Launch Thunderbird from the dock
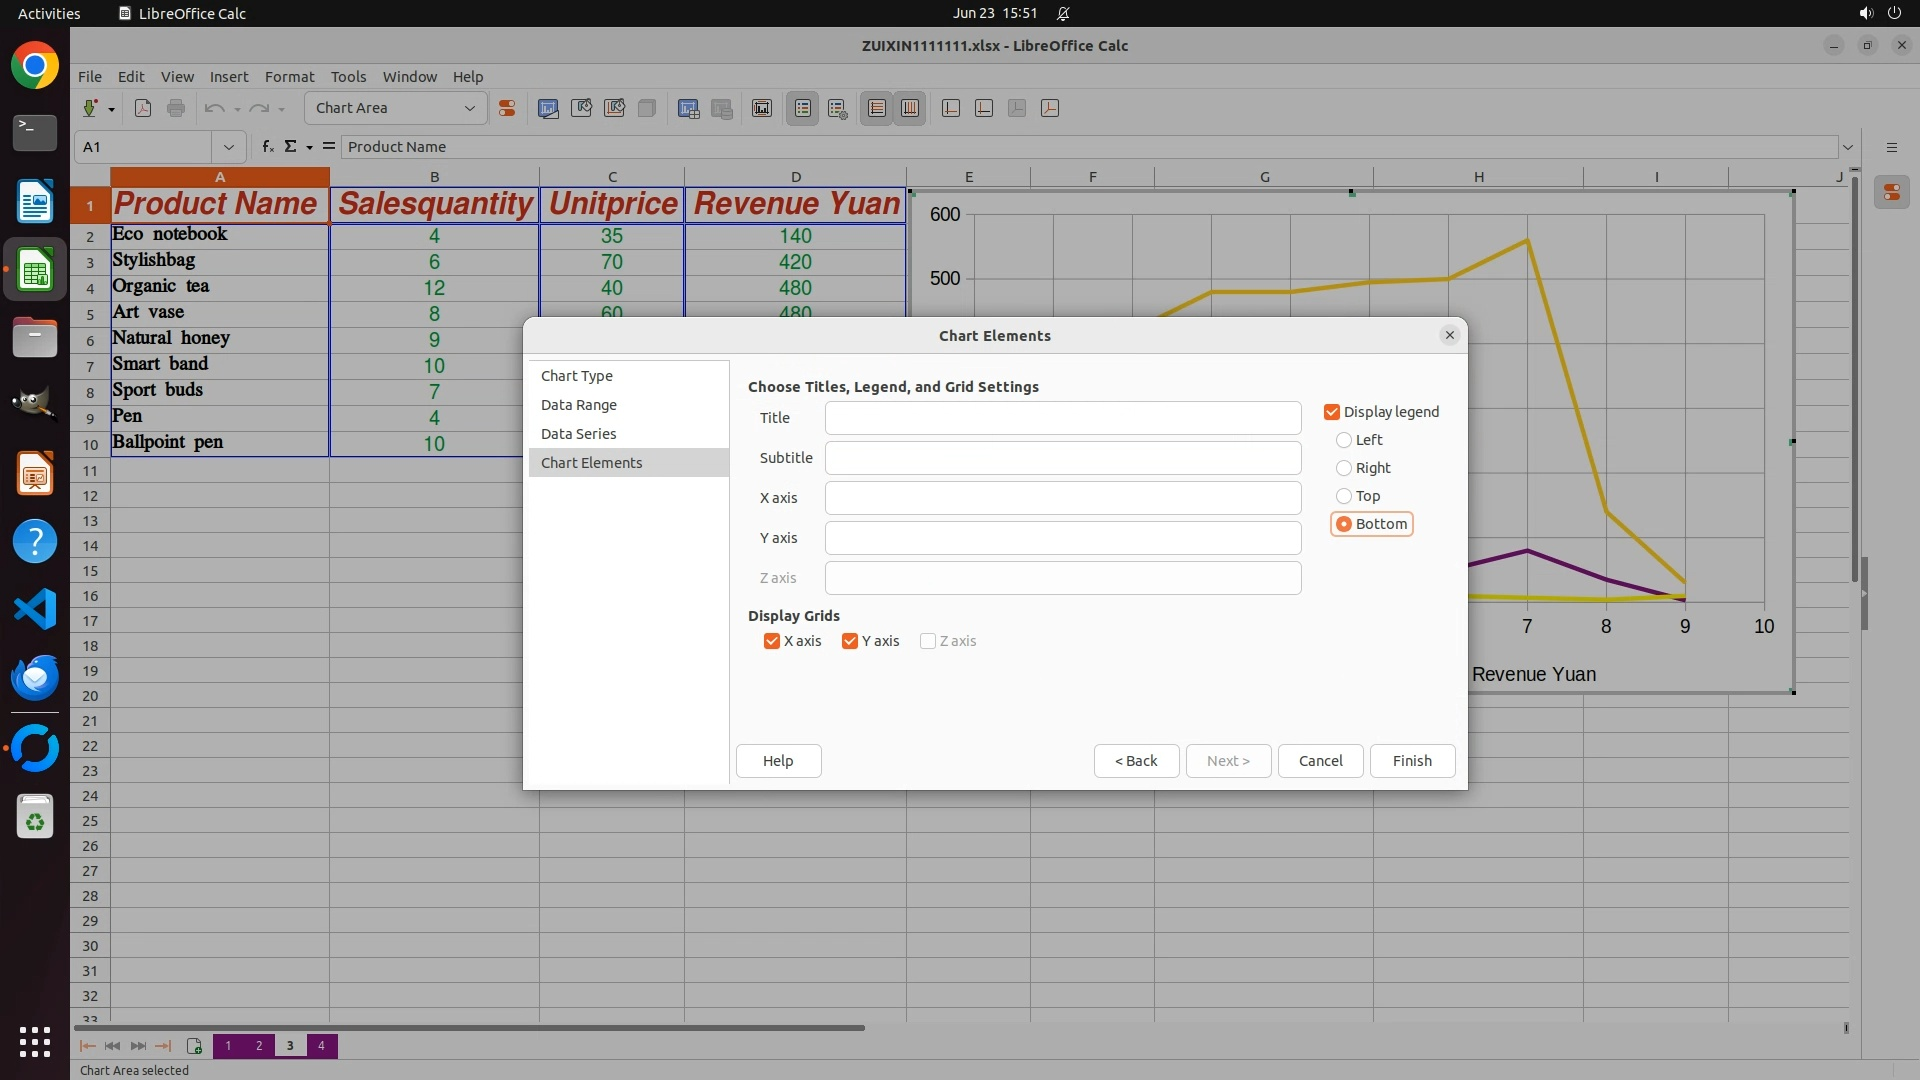Viewport: 1920px width, 1080px height. 35,677
